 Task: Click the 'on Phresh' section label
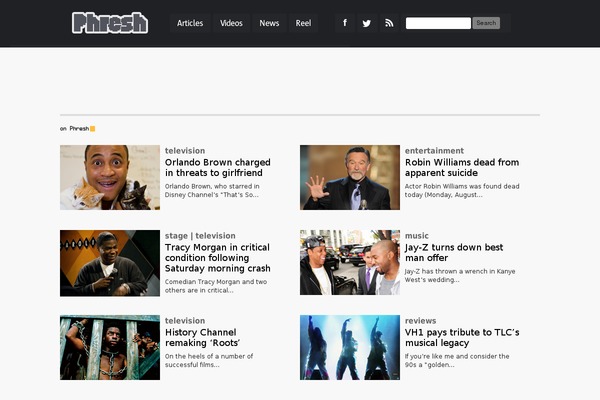(x=75, y=129)
